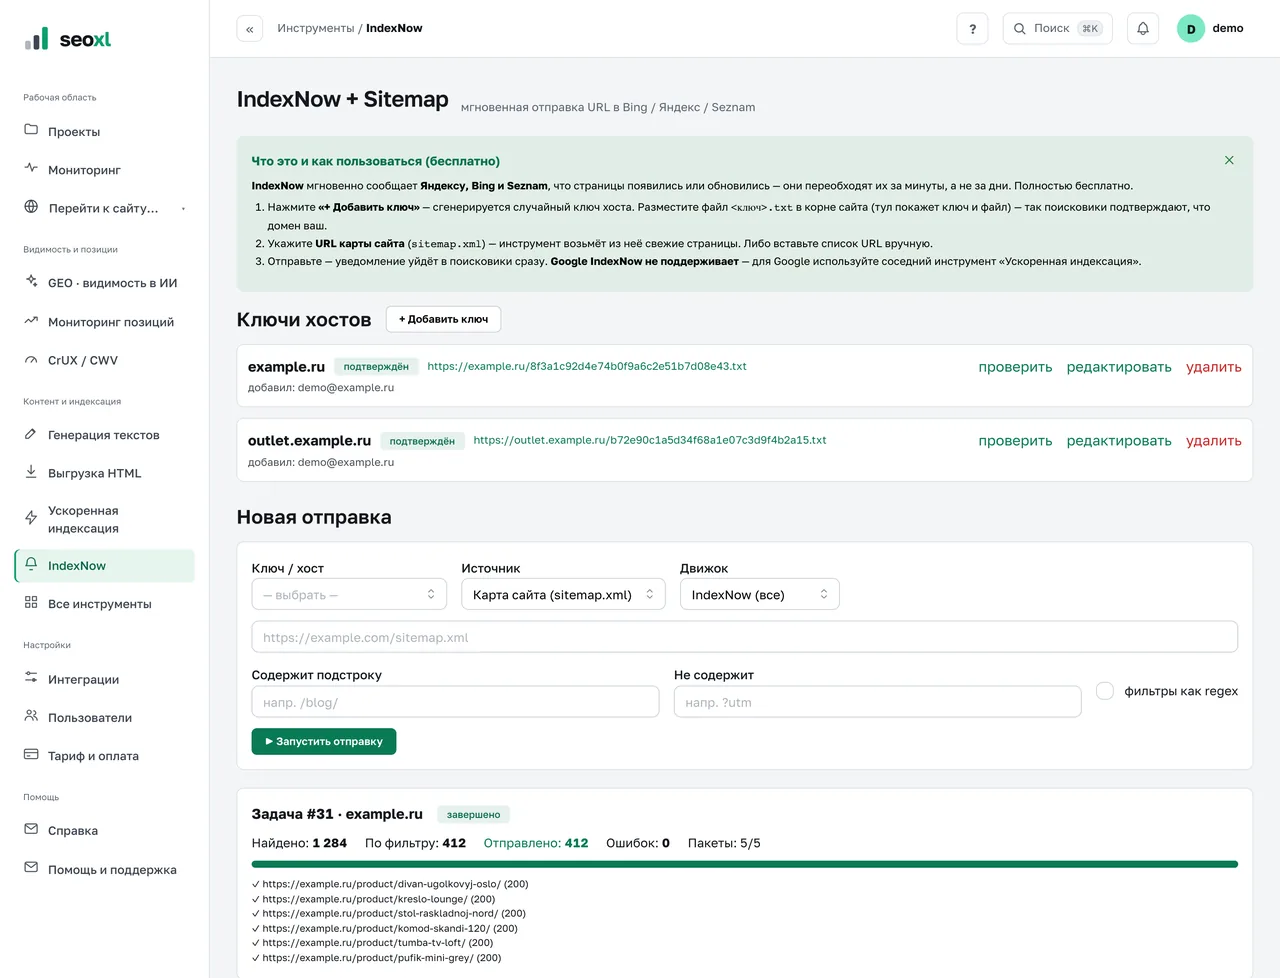This screenshot has width=1280, height=978.
Task: Enable фильтры как regex checkbox
Action: [1105, 691]
